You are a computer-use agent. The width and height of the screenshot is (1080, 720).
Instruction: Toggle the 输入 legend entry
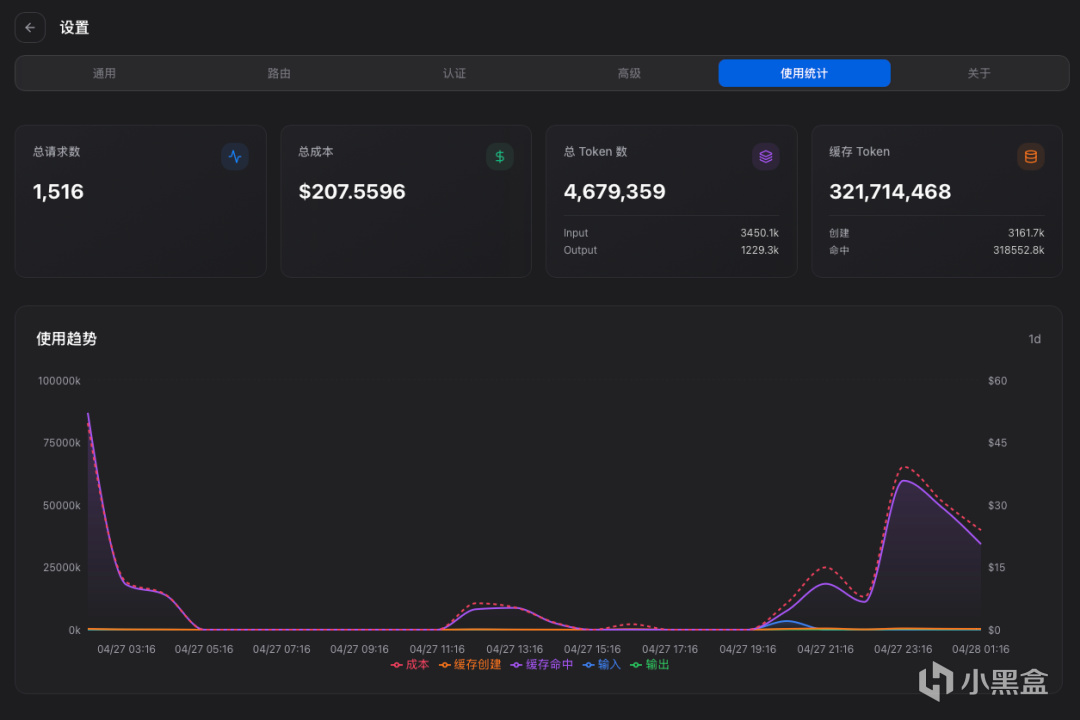(x=602, y=664)
